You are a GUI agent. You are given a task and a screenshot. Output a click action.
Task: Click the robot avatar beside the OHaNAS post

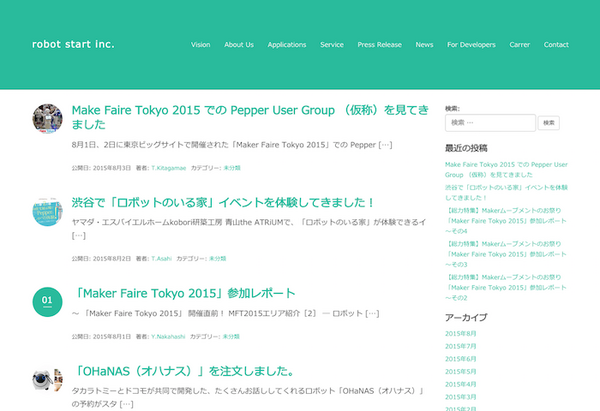click(47, 381)
